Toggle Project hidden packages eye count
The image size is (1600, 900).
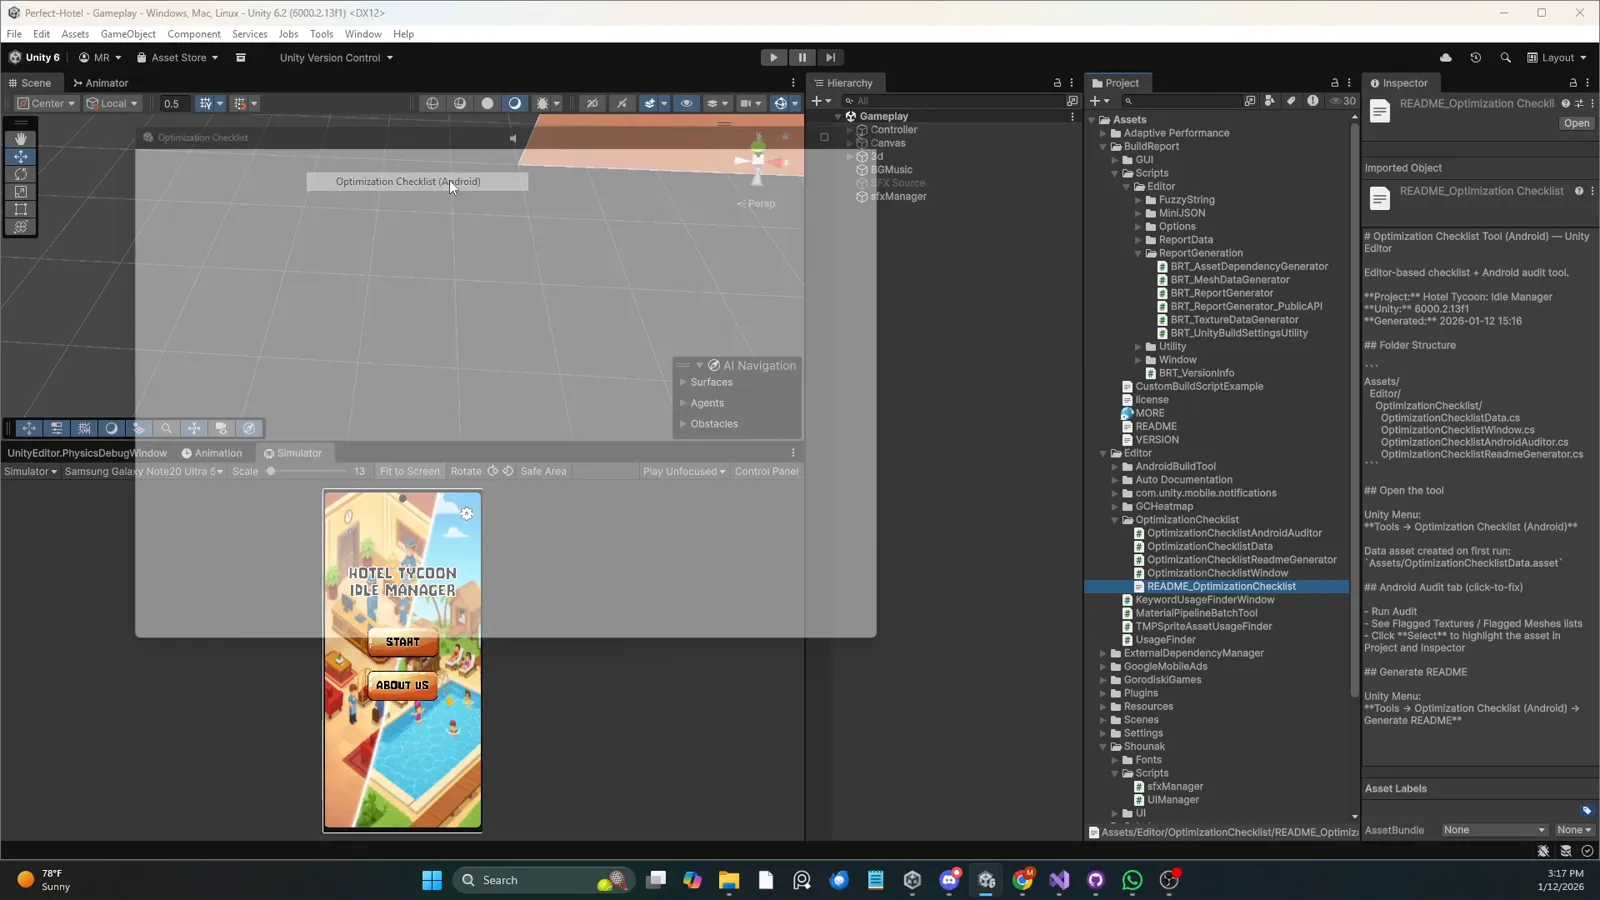click(x=1342, y=101)
